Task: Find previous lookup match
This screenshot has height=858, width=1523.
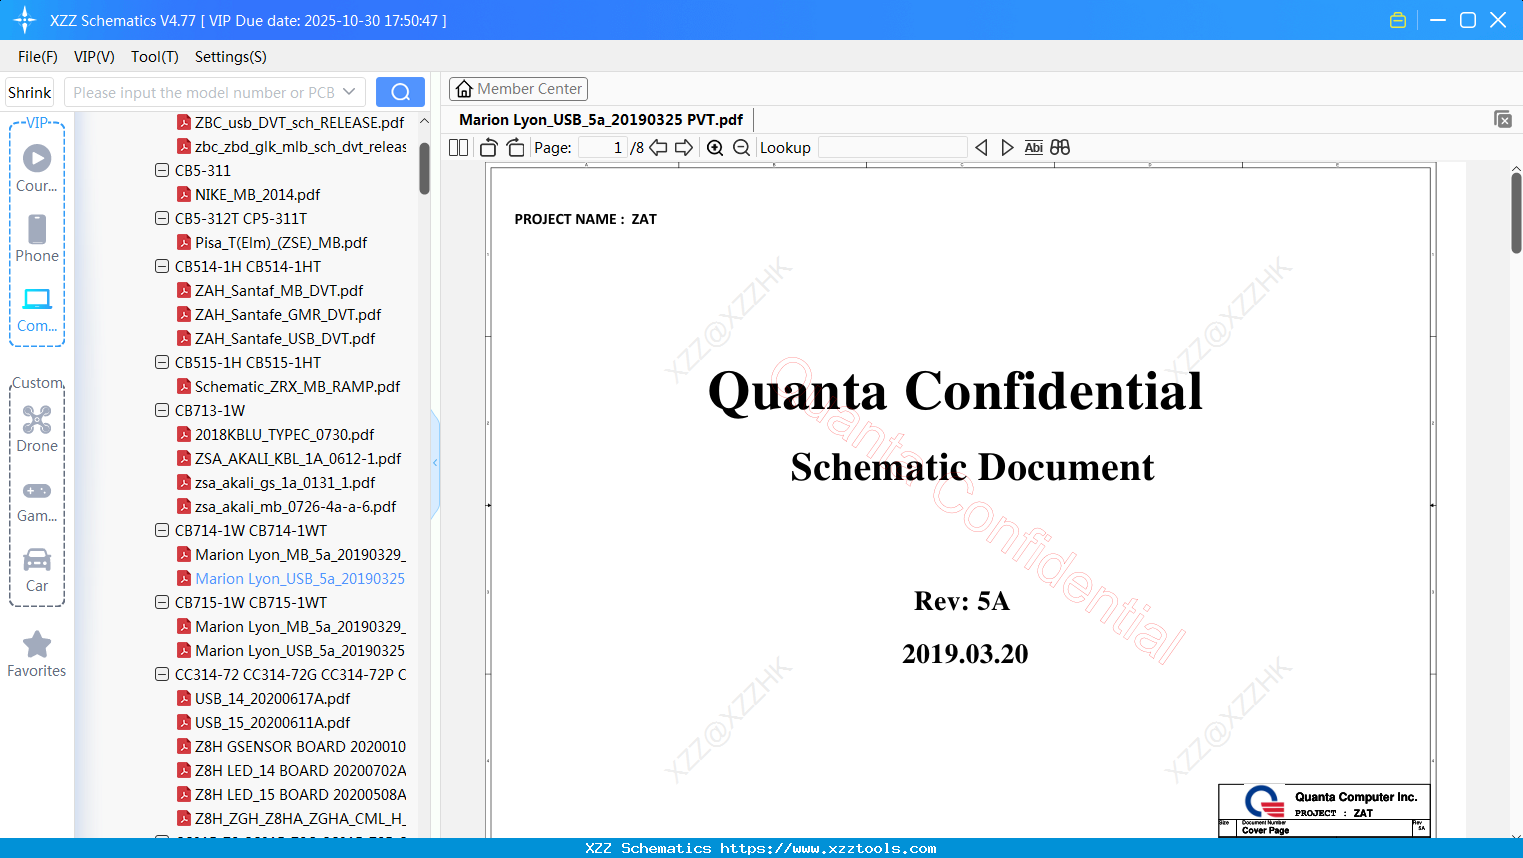Action: 981,148
